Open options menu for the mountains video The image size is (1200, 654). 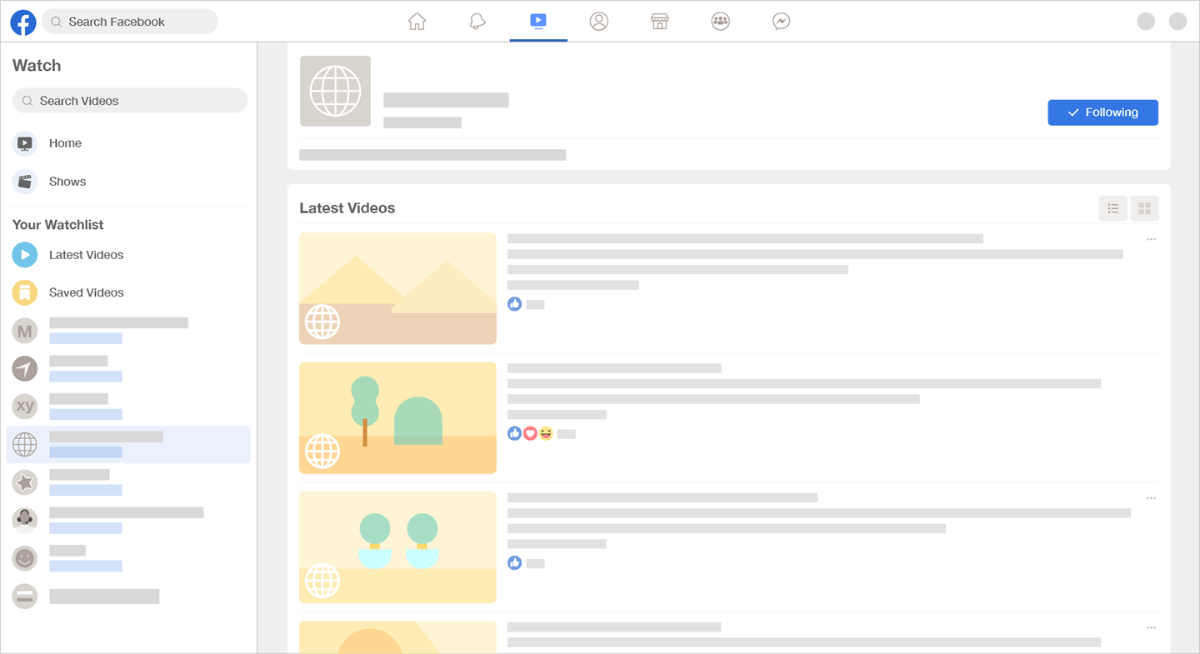(1151, 240)
